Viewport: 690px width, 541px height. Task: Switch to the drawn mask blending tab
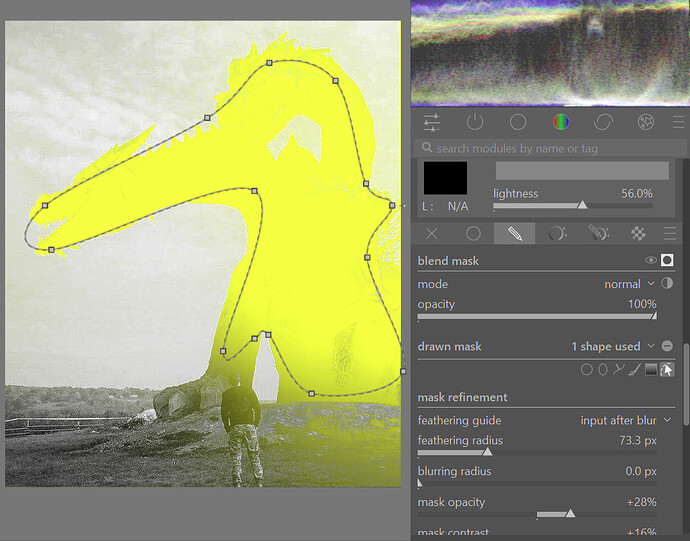coord(514,233)
